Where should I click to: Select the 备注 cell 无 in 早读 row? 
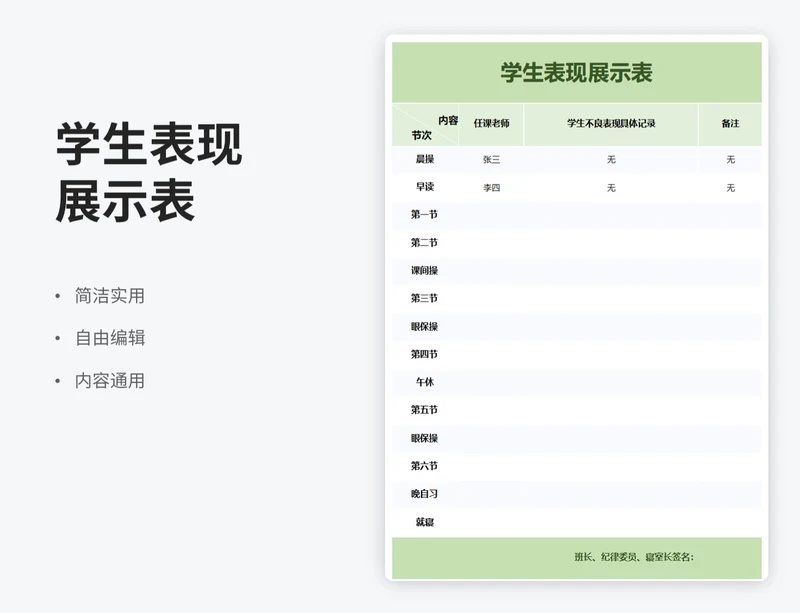pos(730,188)
